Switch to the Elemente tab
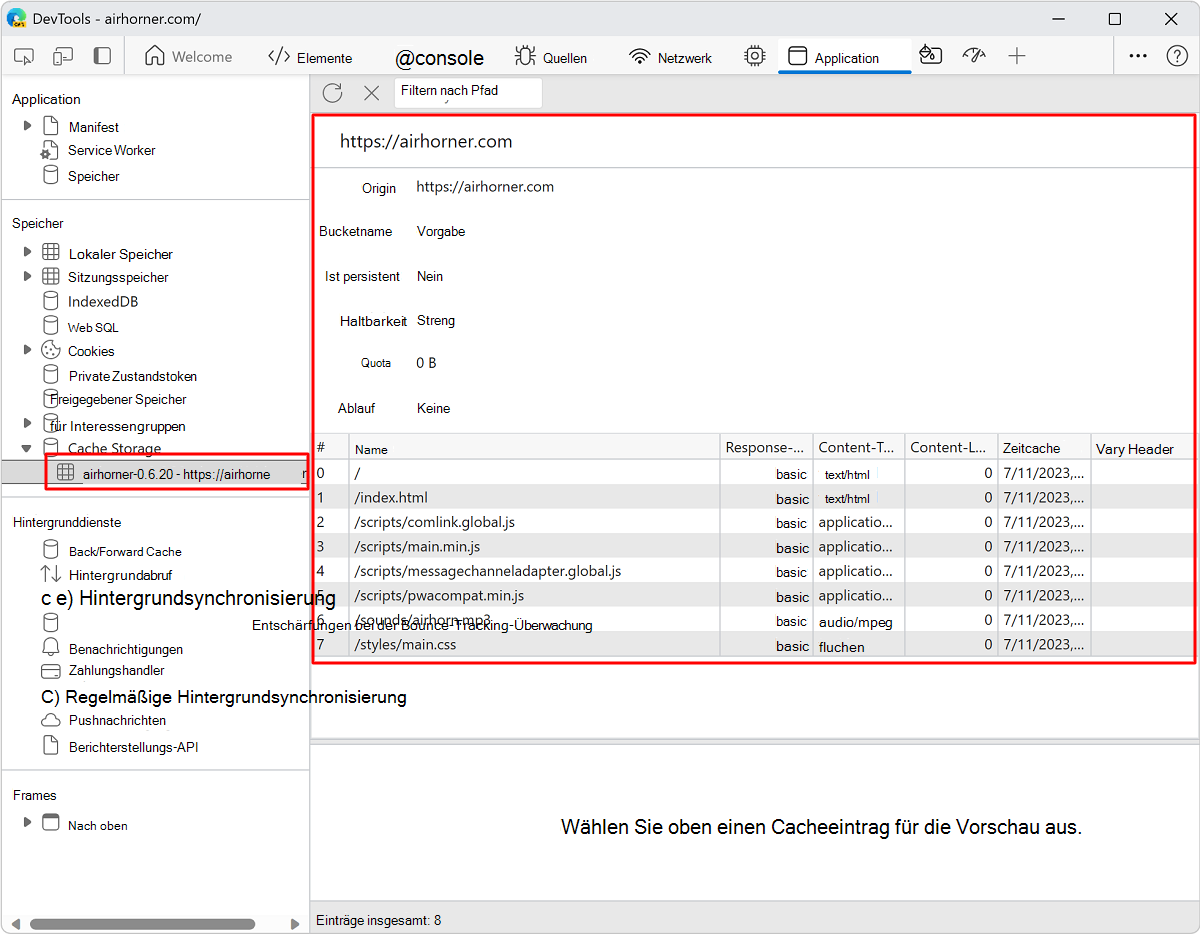 (x=313, y=56)
